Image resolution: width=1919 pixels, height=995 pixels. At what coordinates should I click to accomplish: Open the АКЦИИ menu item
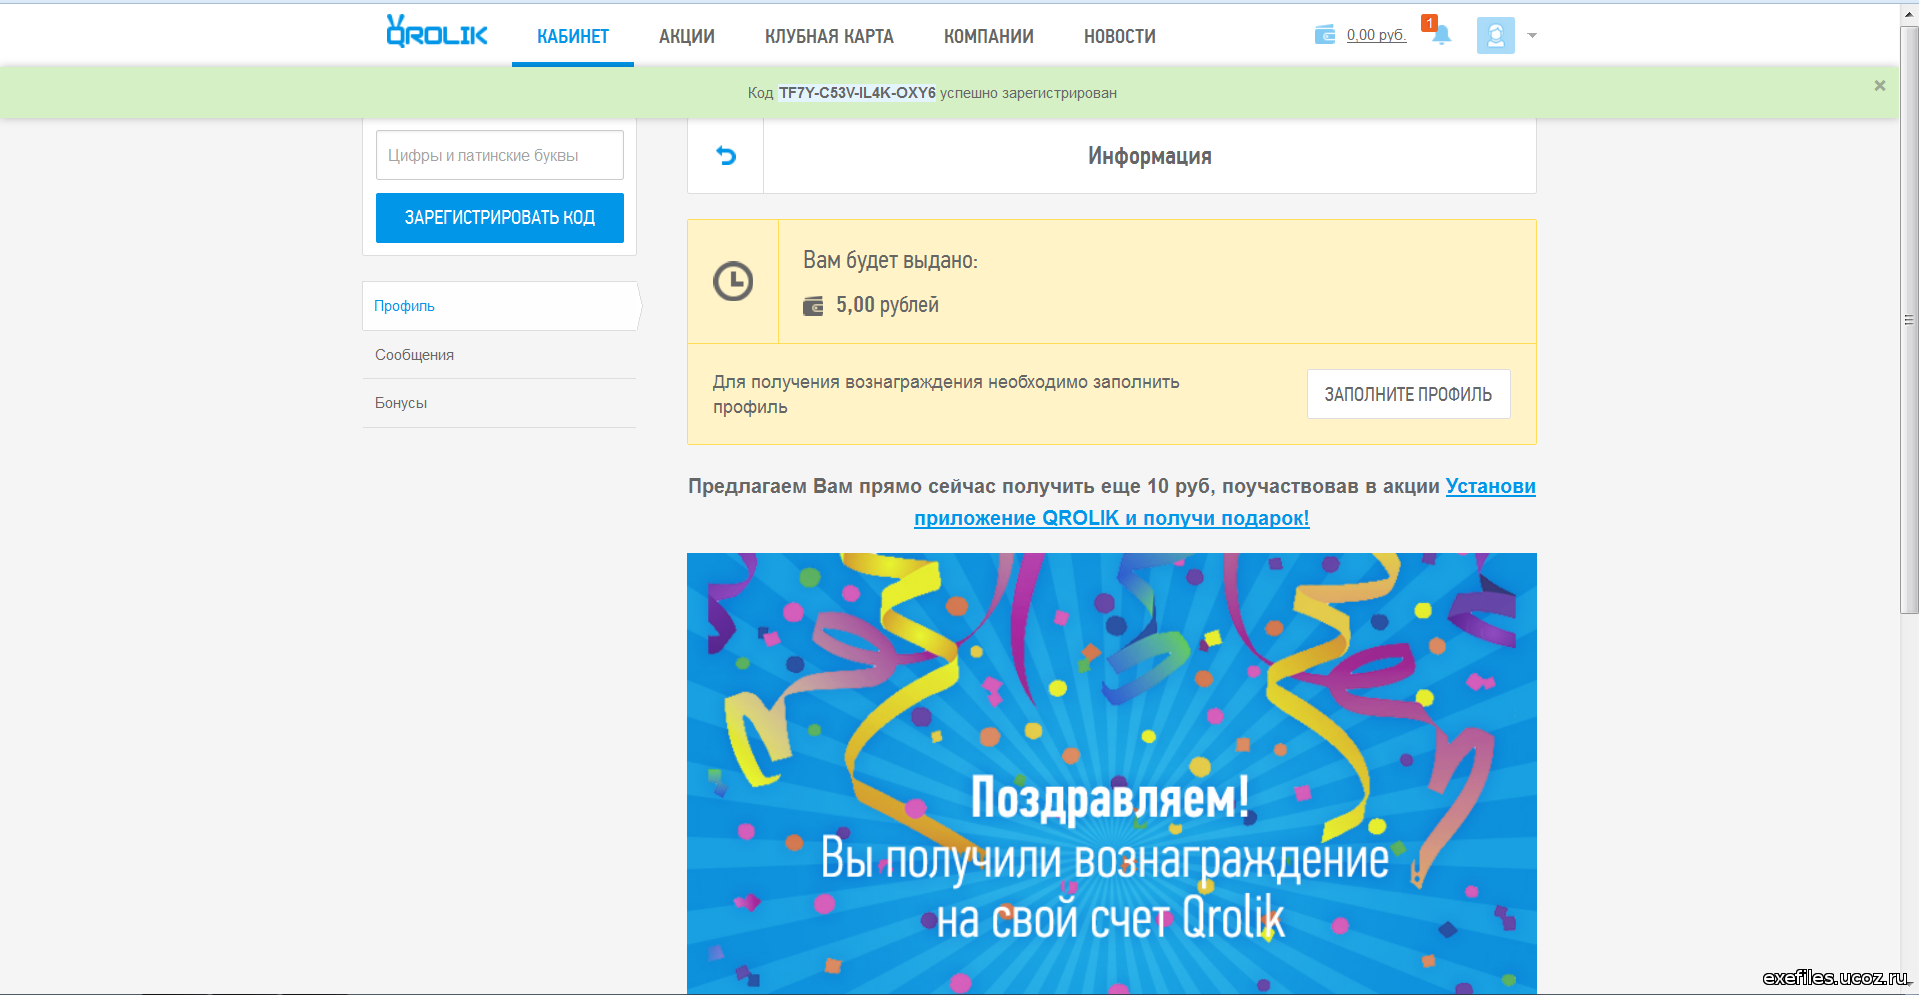(x=687, y=37)
